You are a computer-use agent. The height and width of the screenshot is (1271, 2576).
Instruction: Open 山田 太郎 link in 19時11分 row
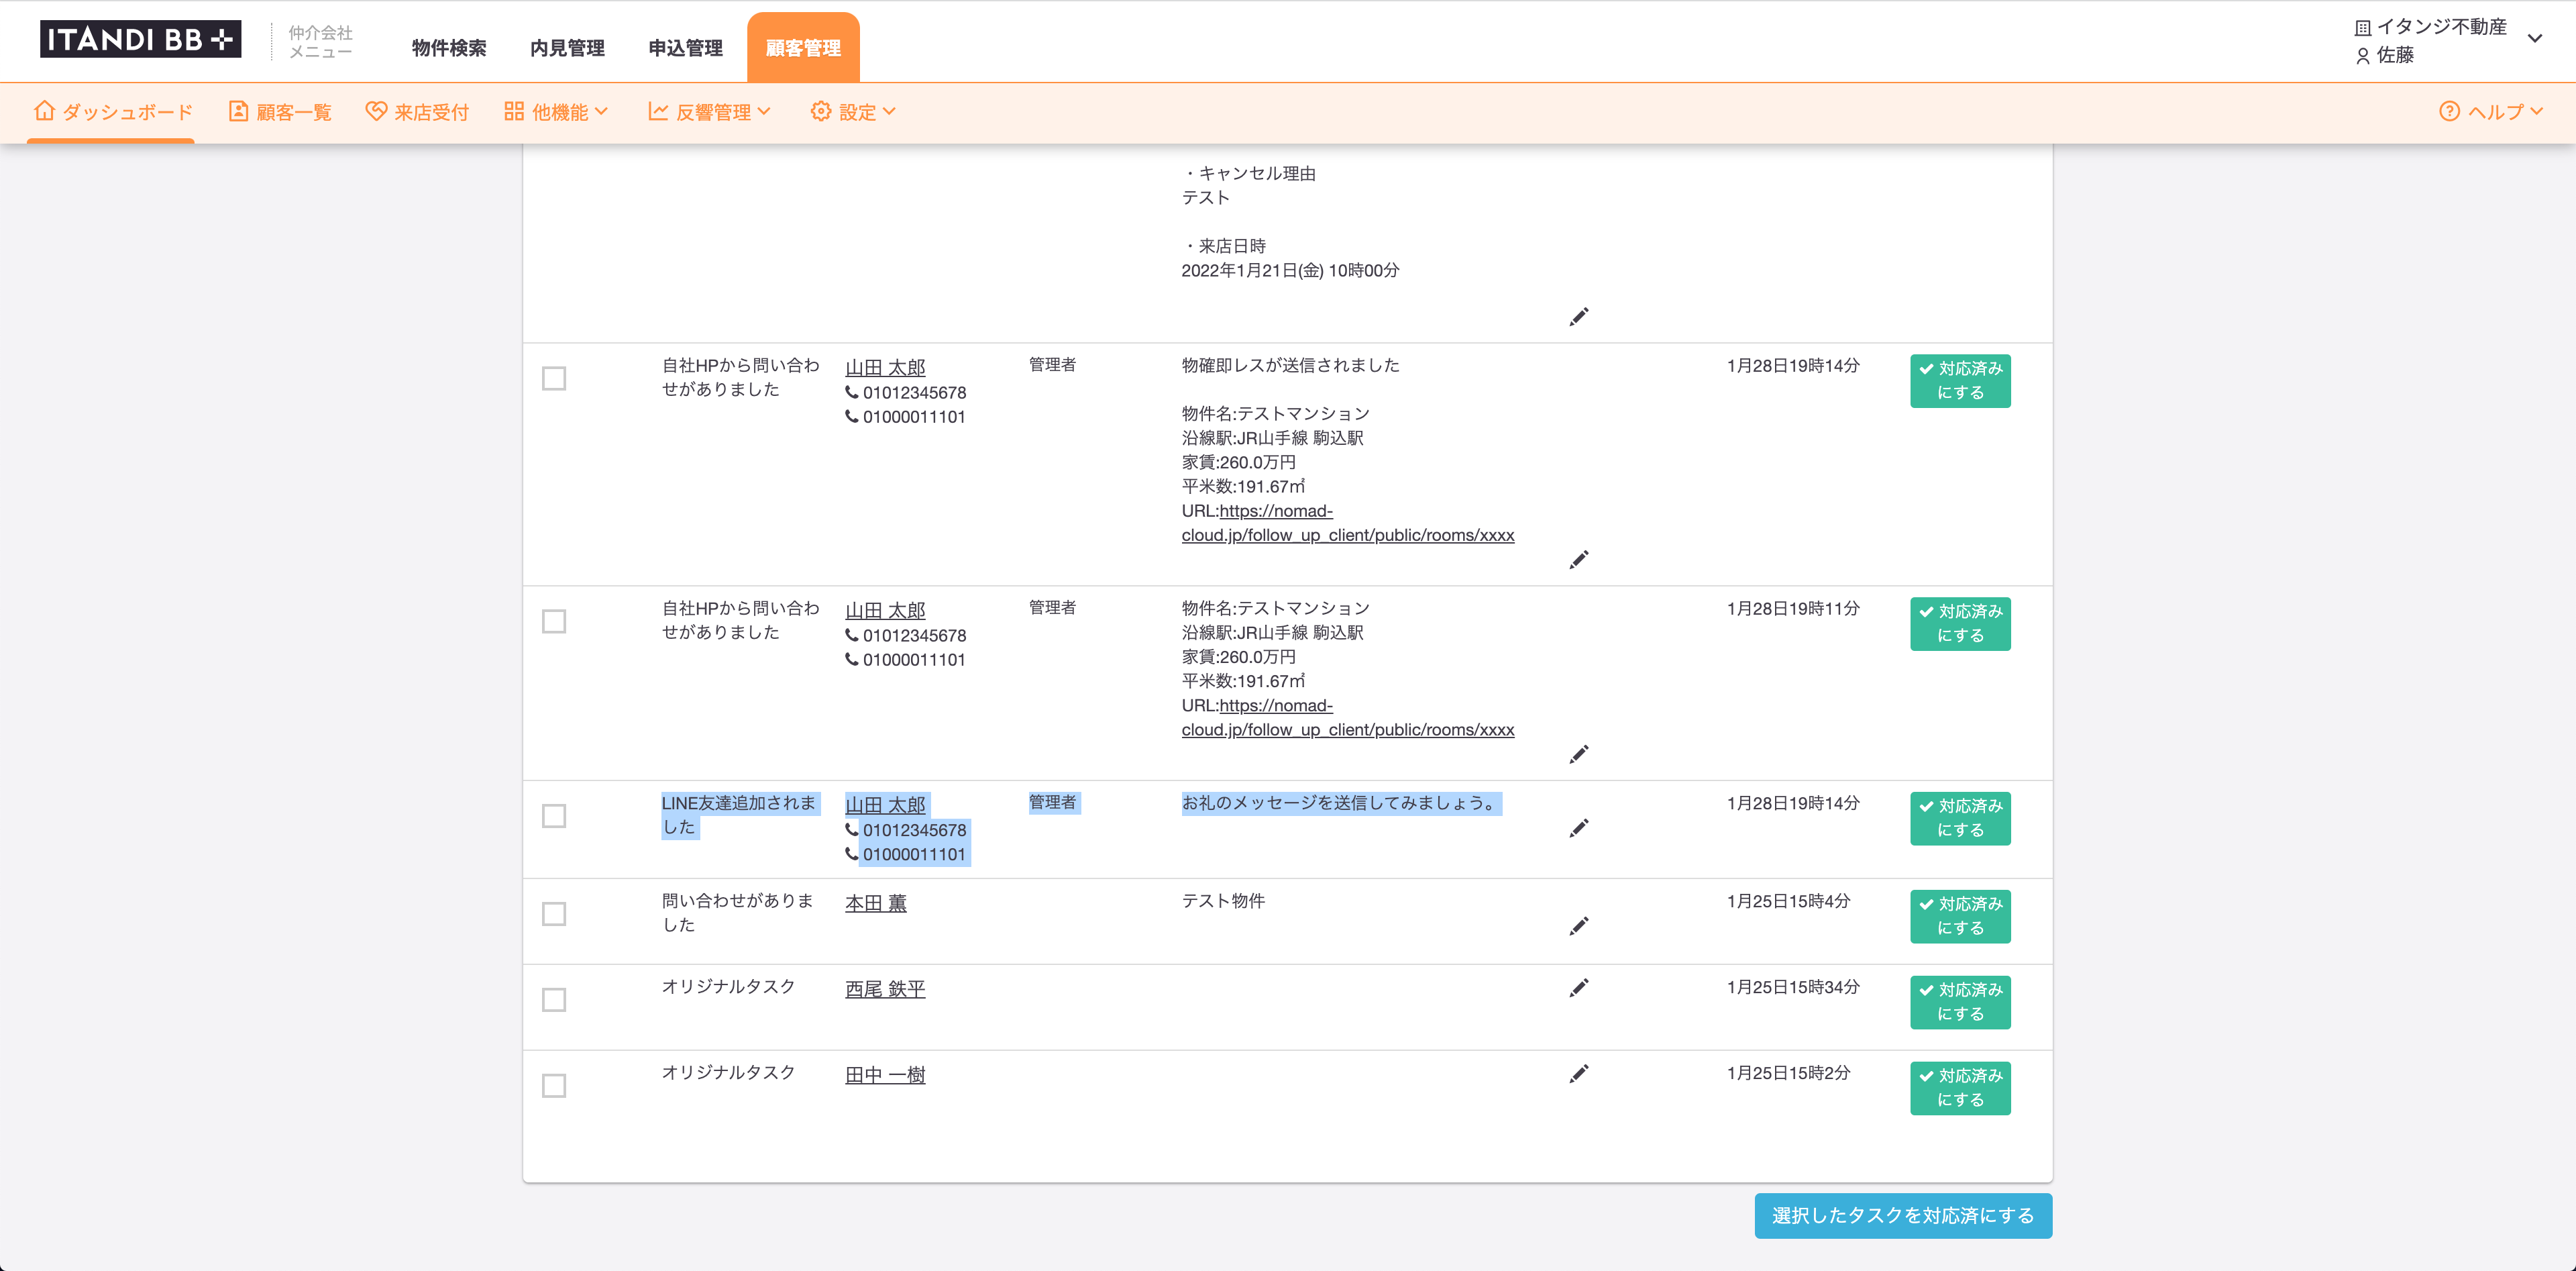pyautogui.click(x=885, y=610)
